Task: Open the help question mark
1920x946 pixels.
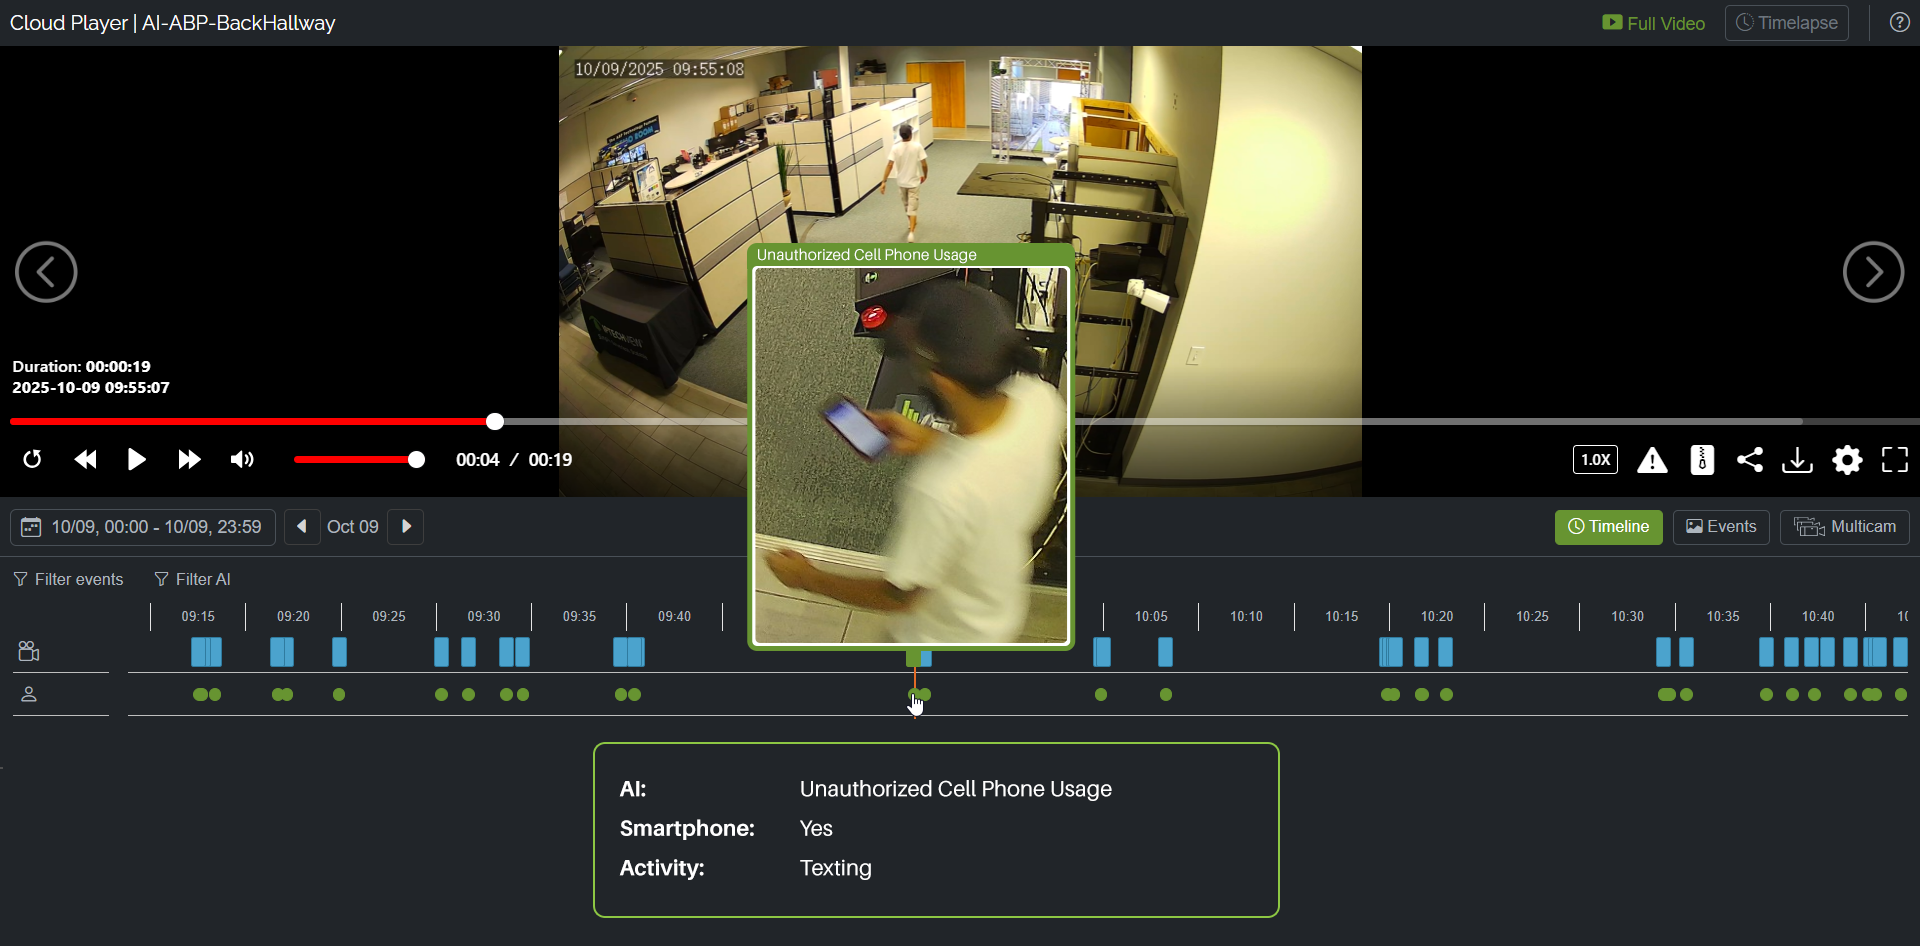Action: pyautogui.click(x=1899, y=22)
